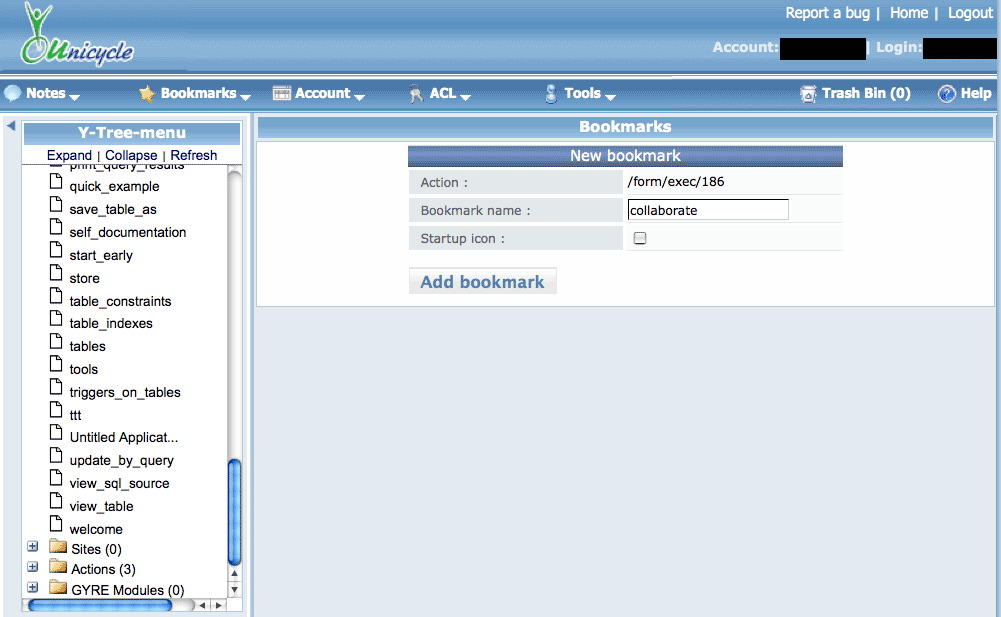Click the Notes speech bubble icon
The image size is (1001, 617).
12,94
